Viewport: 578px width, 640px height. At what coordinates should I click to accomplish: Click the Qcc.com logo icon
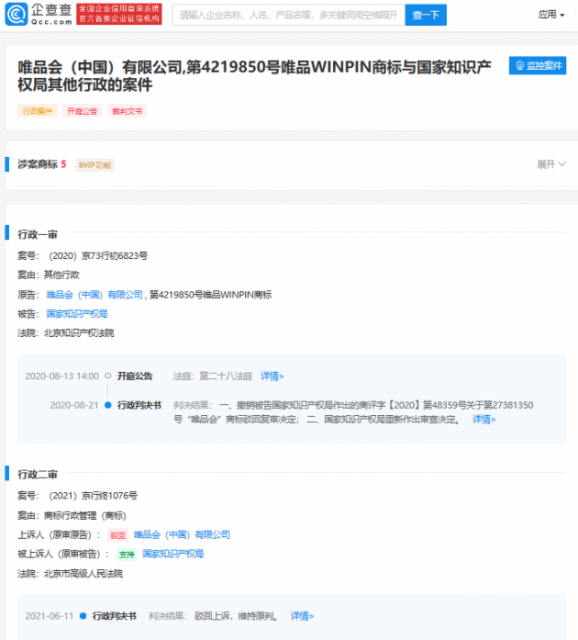pos(16,14)
